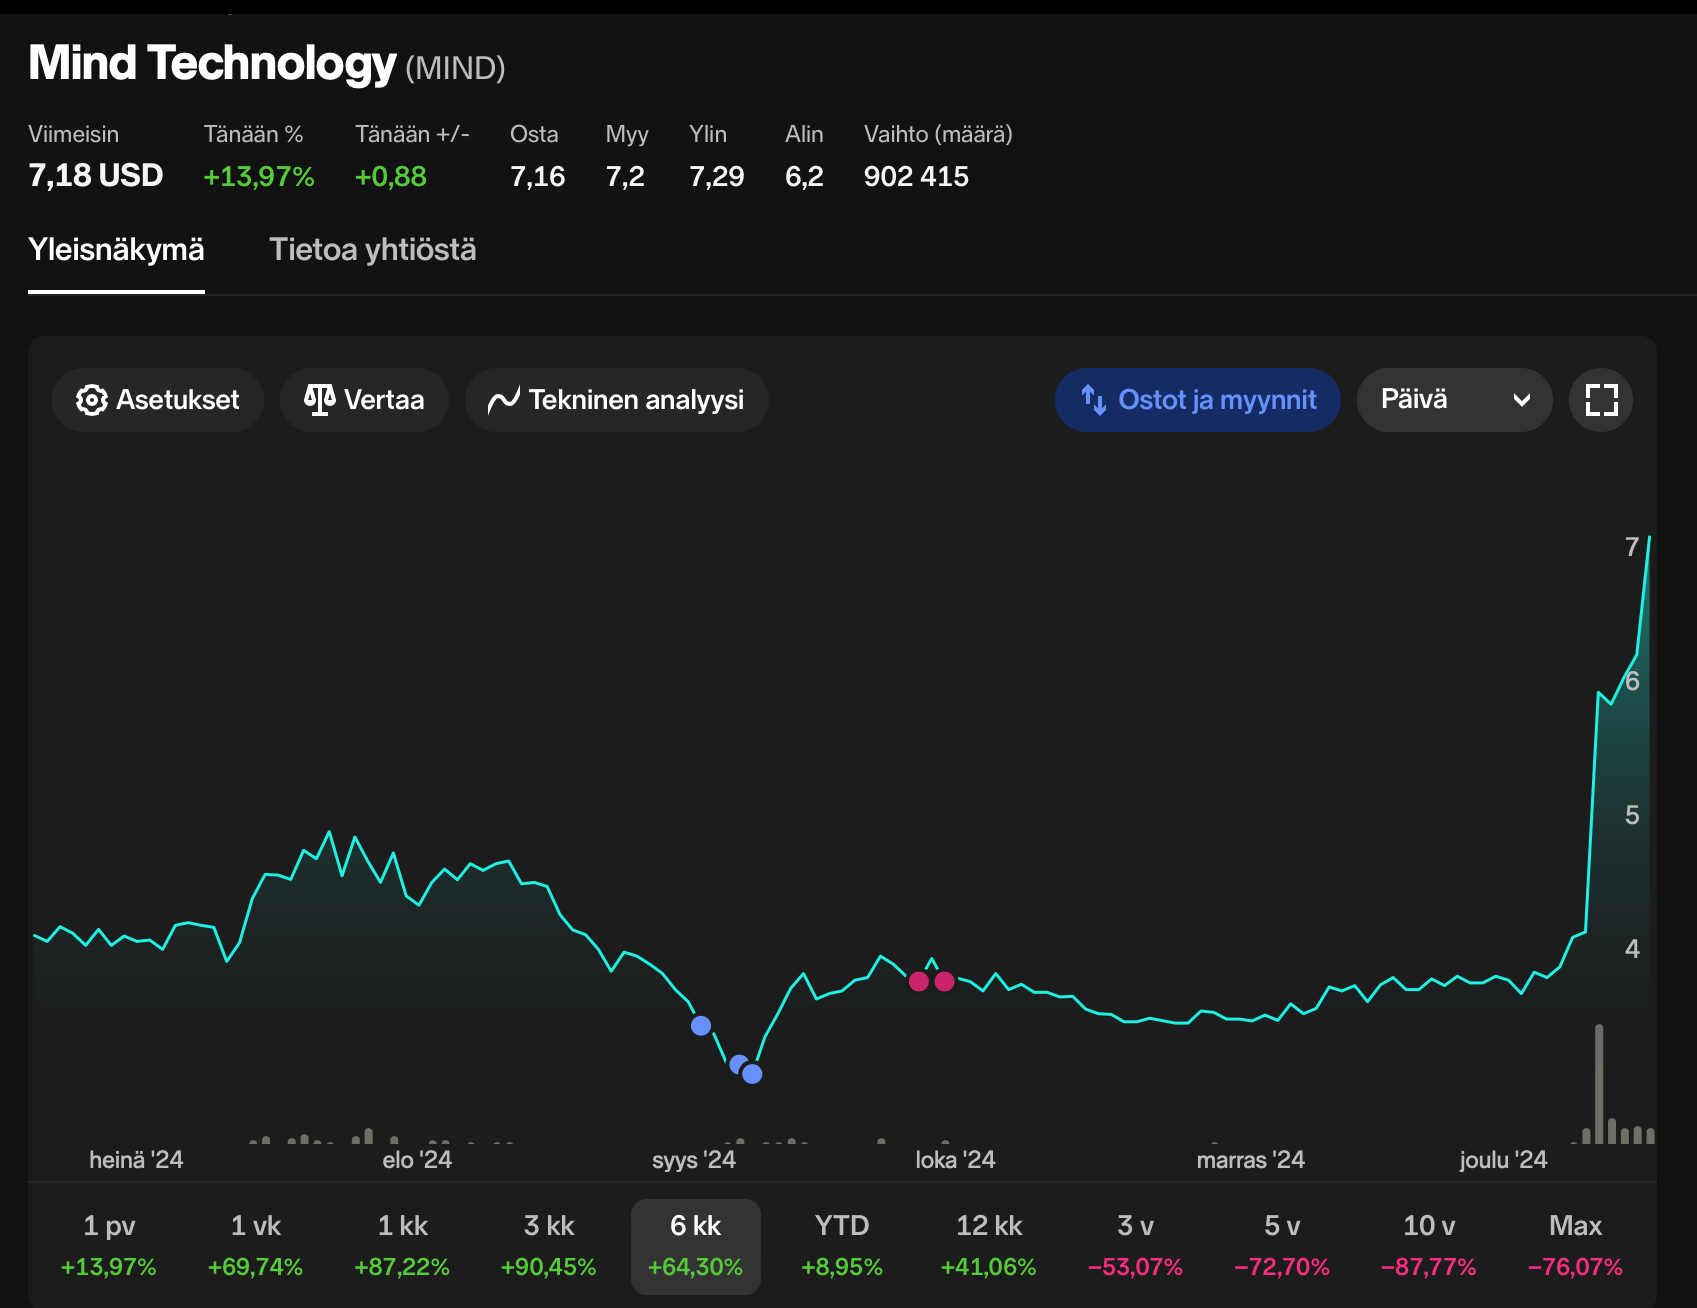Select the 3 kk time range

(x=549, y=1246)
